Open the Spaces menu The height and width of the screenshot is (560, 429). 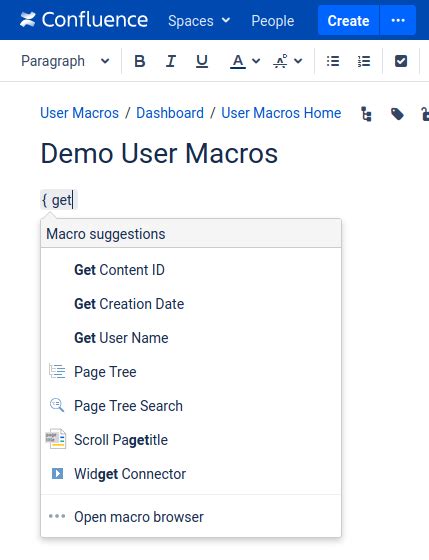pyautogui.click(x=199, y=21)
